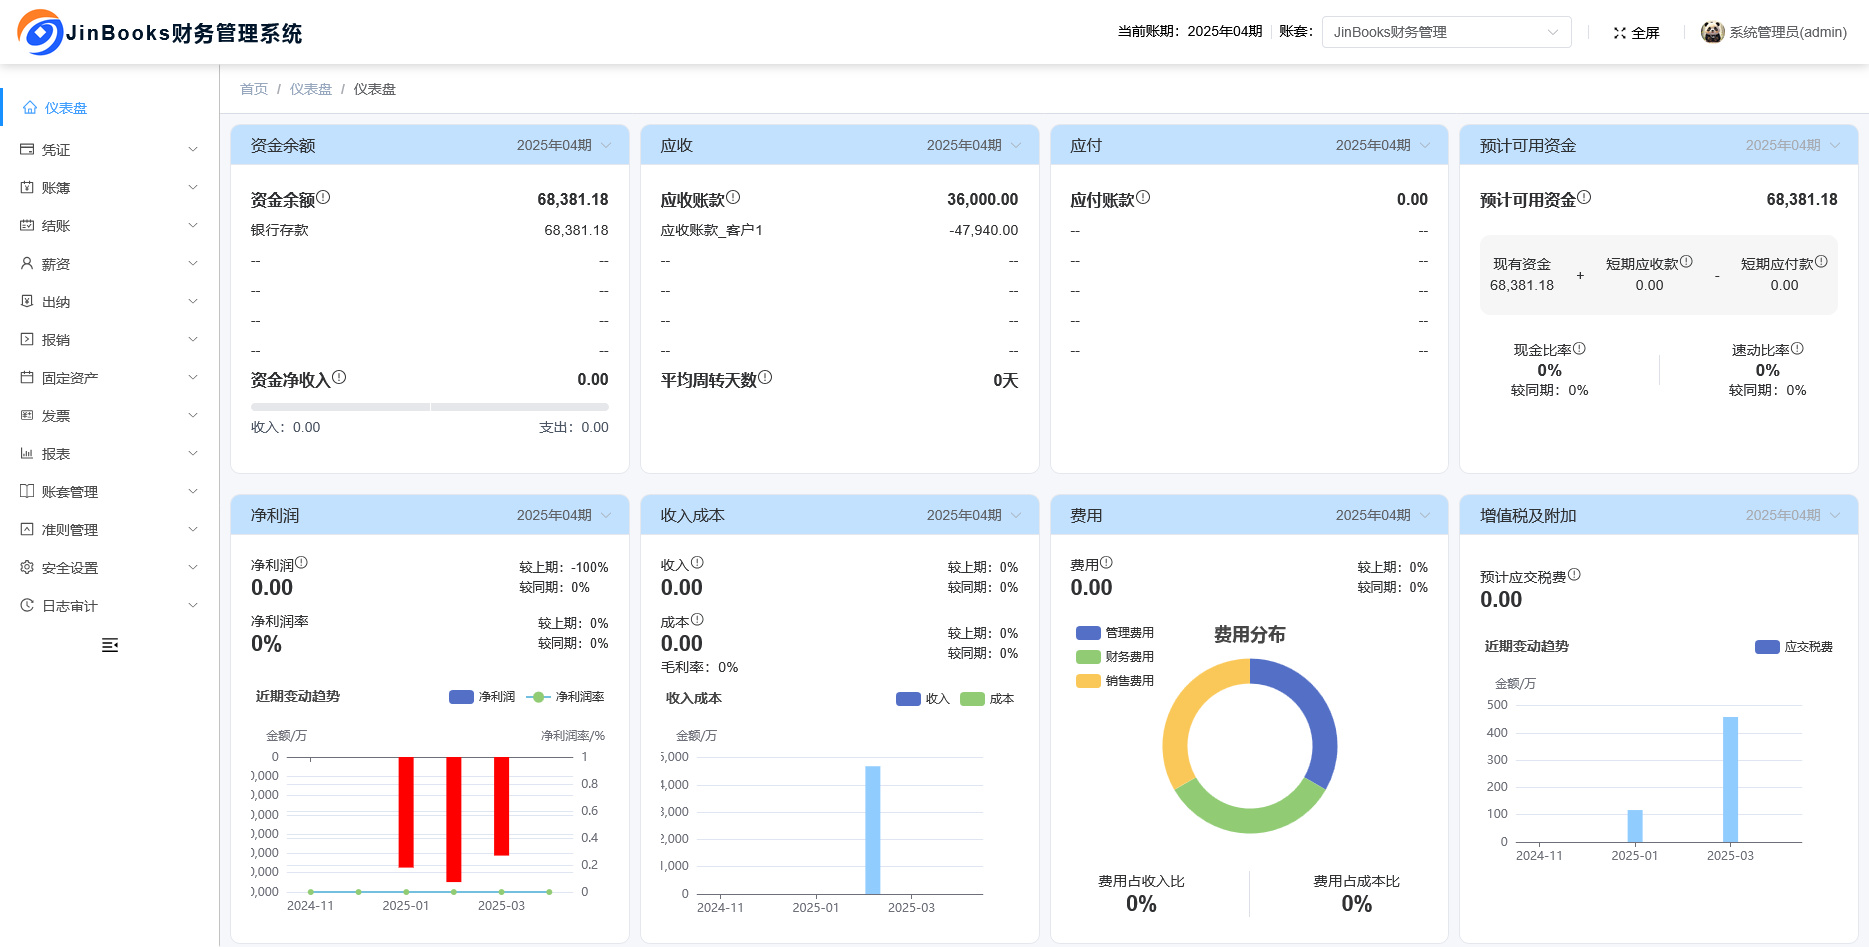The image size is (1869, 947).
Task: Open the 账套 account set dropdown
Action: pos(1446,31)
